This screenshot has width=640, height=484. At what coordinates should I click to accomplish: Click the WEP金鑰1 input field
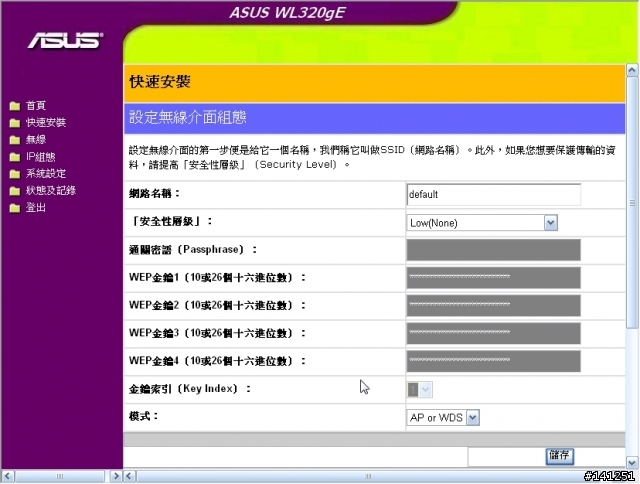click(493, 278)
